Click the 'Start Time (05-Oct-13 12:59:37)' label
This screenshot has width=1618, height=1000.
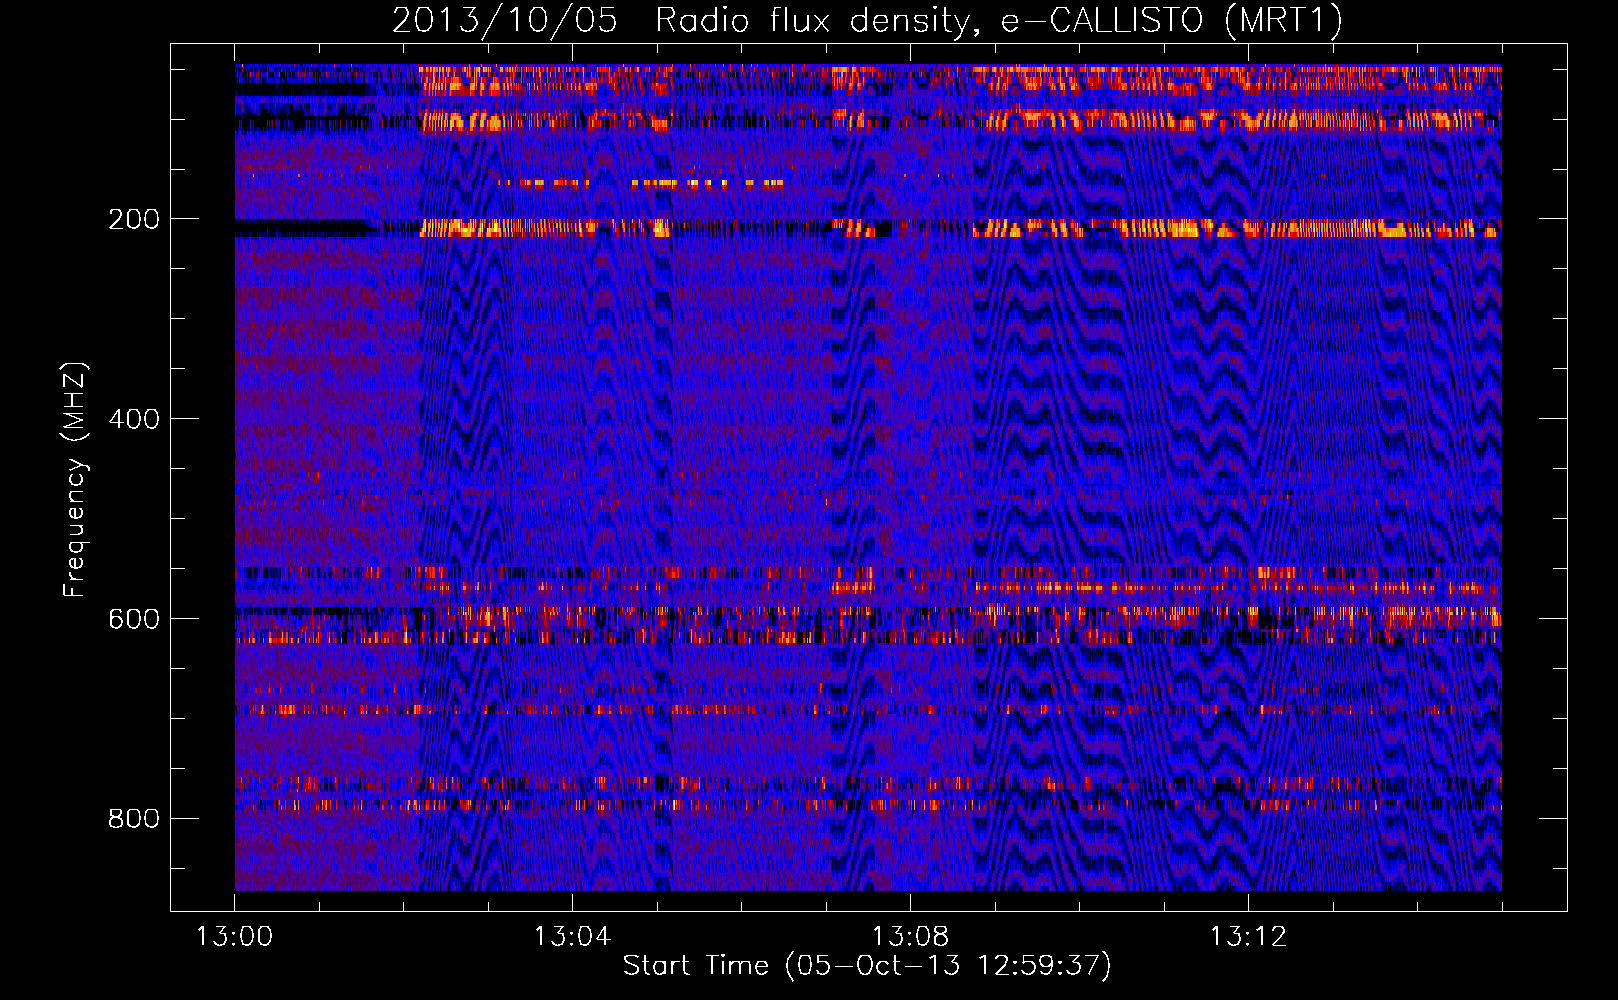(867, 966)
